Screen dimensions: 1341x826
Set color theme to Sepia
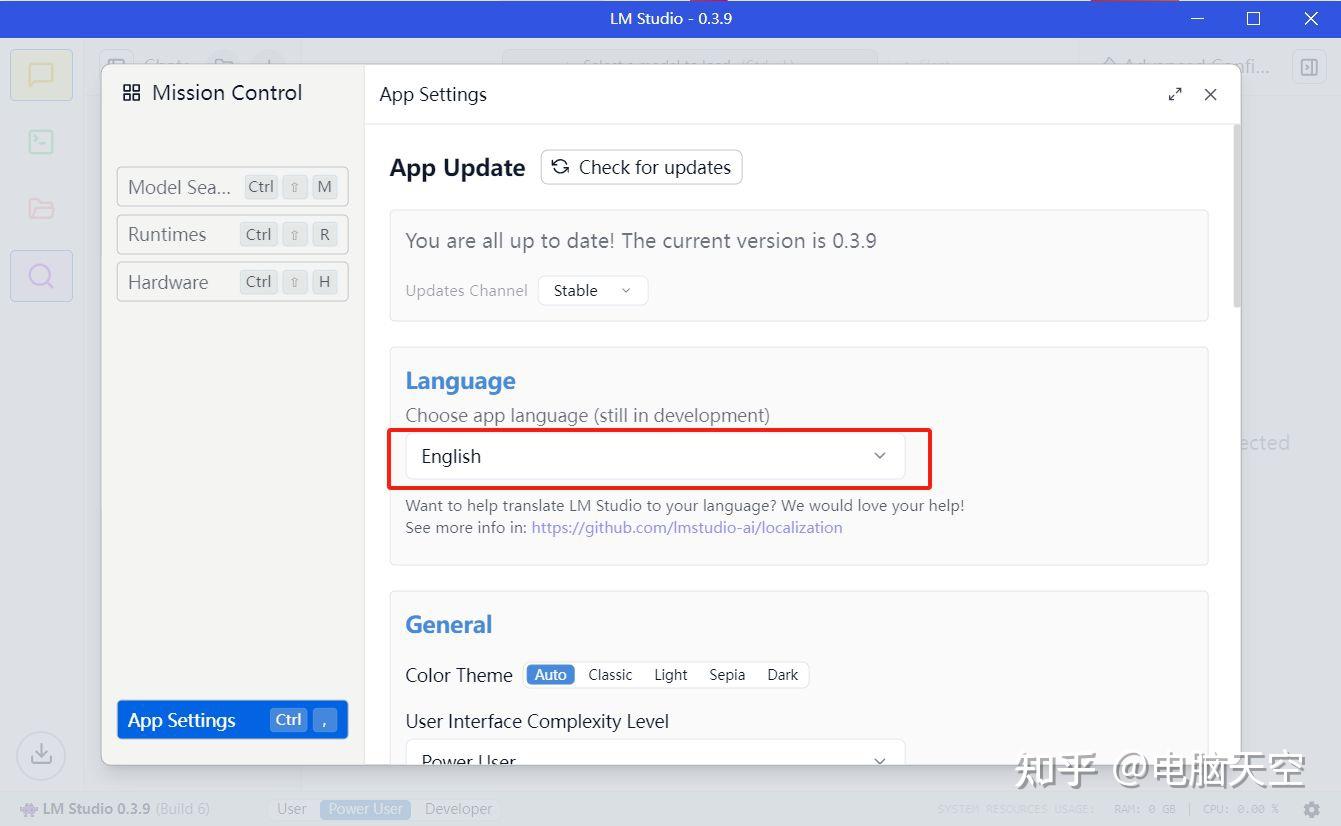[727, 675]
